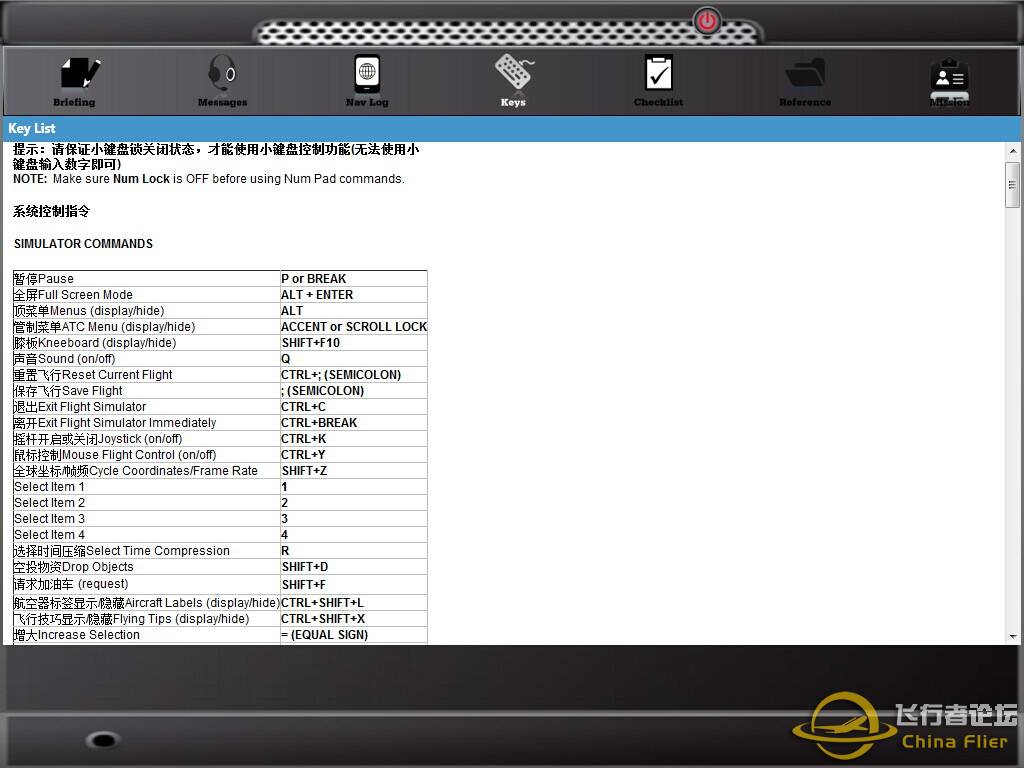Select the 顶菜单Menus (display/hide) row
The height and width of the screenshot is (768, 1024).
point(220,311)
